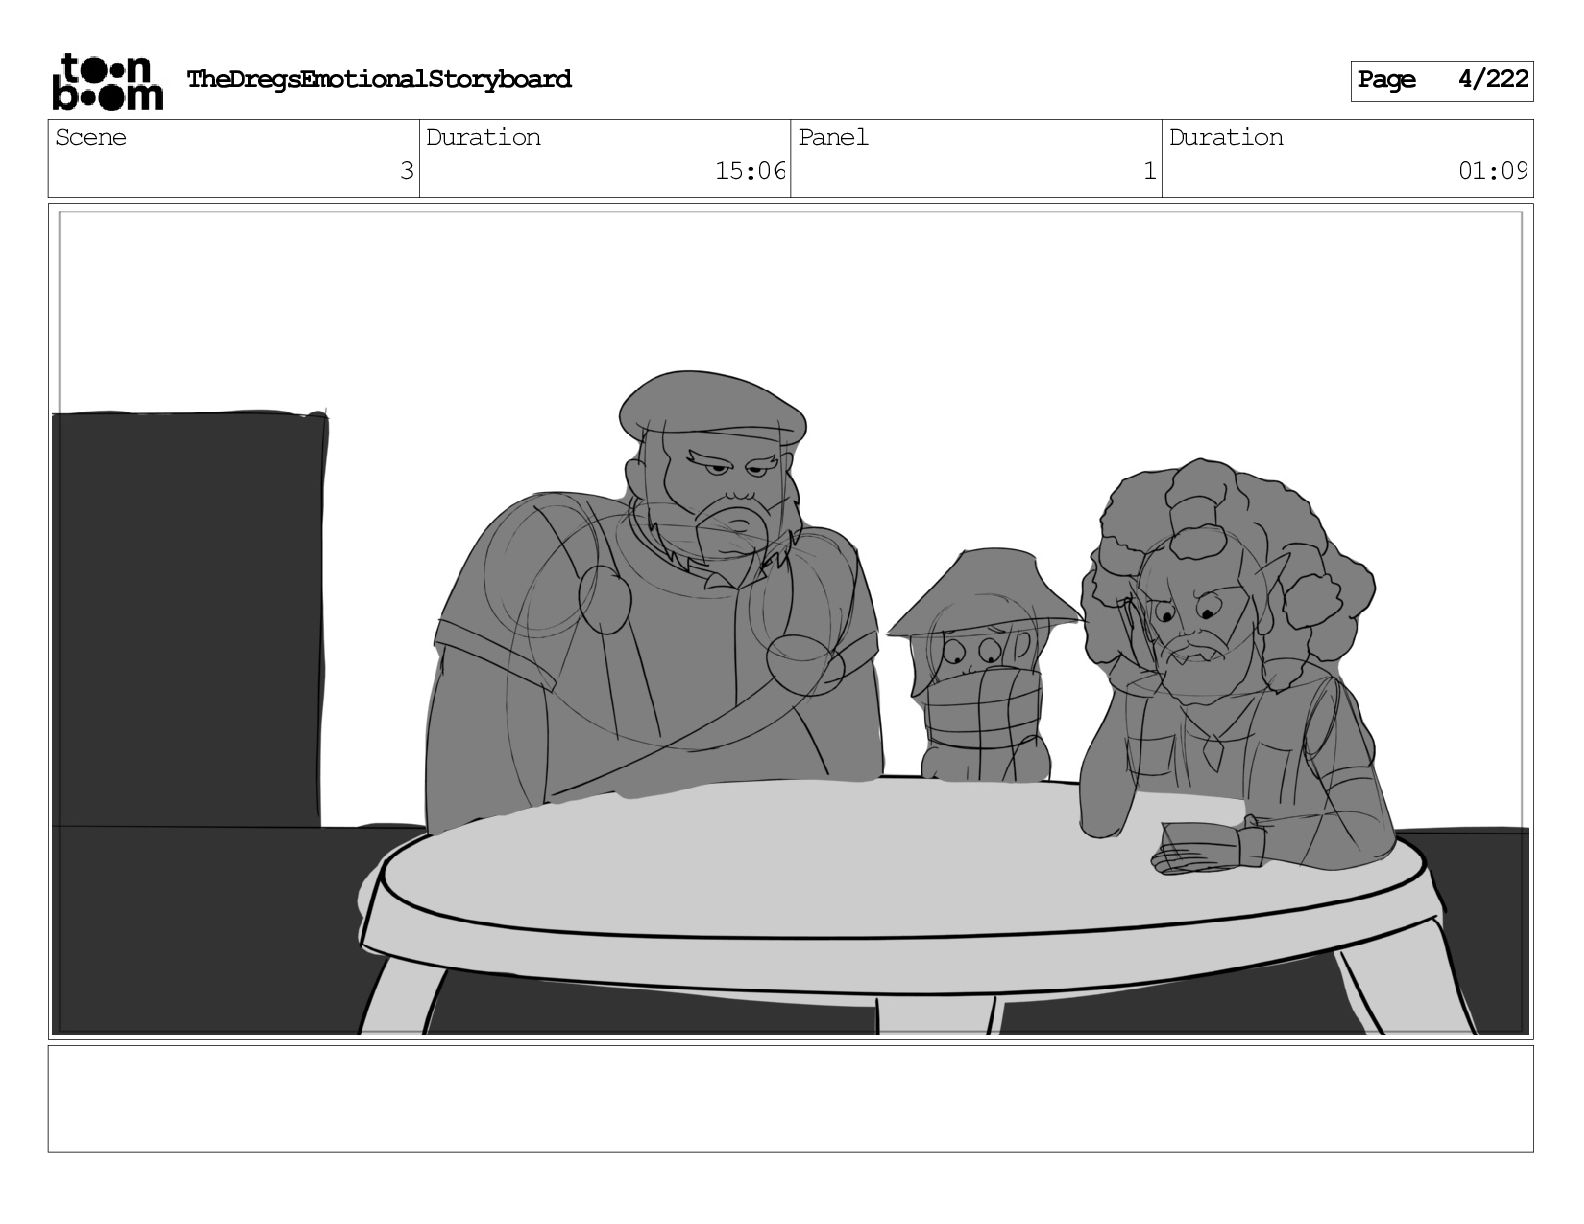Screen dimensions: 1584x1224
Task: Click the Page 4/222 indicator box
Action: [1442, 80]
